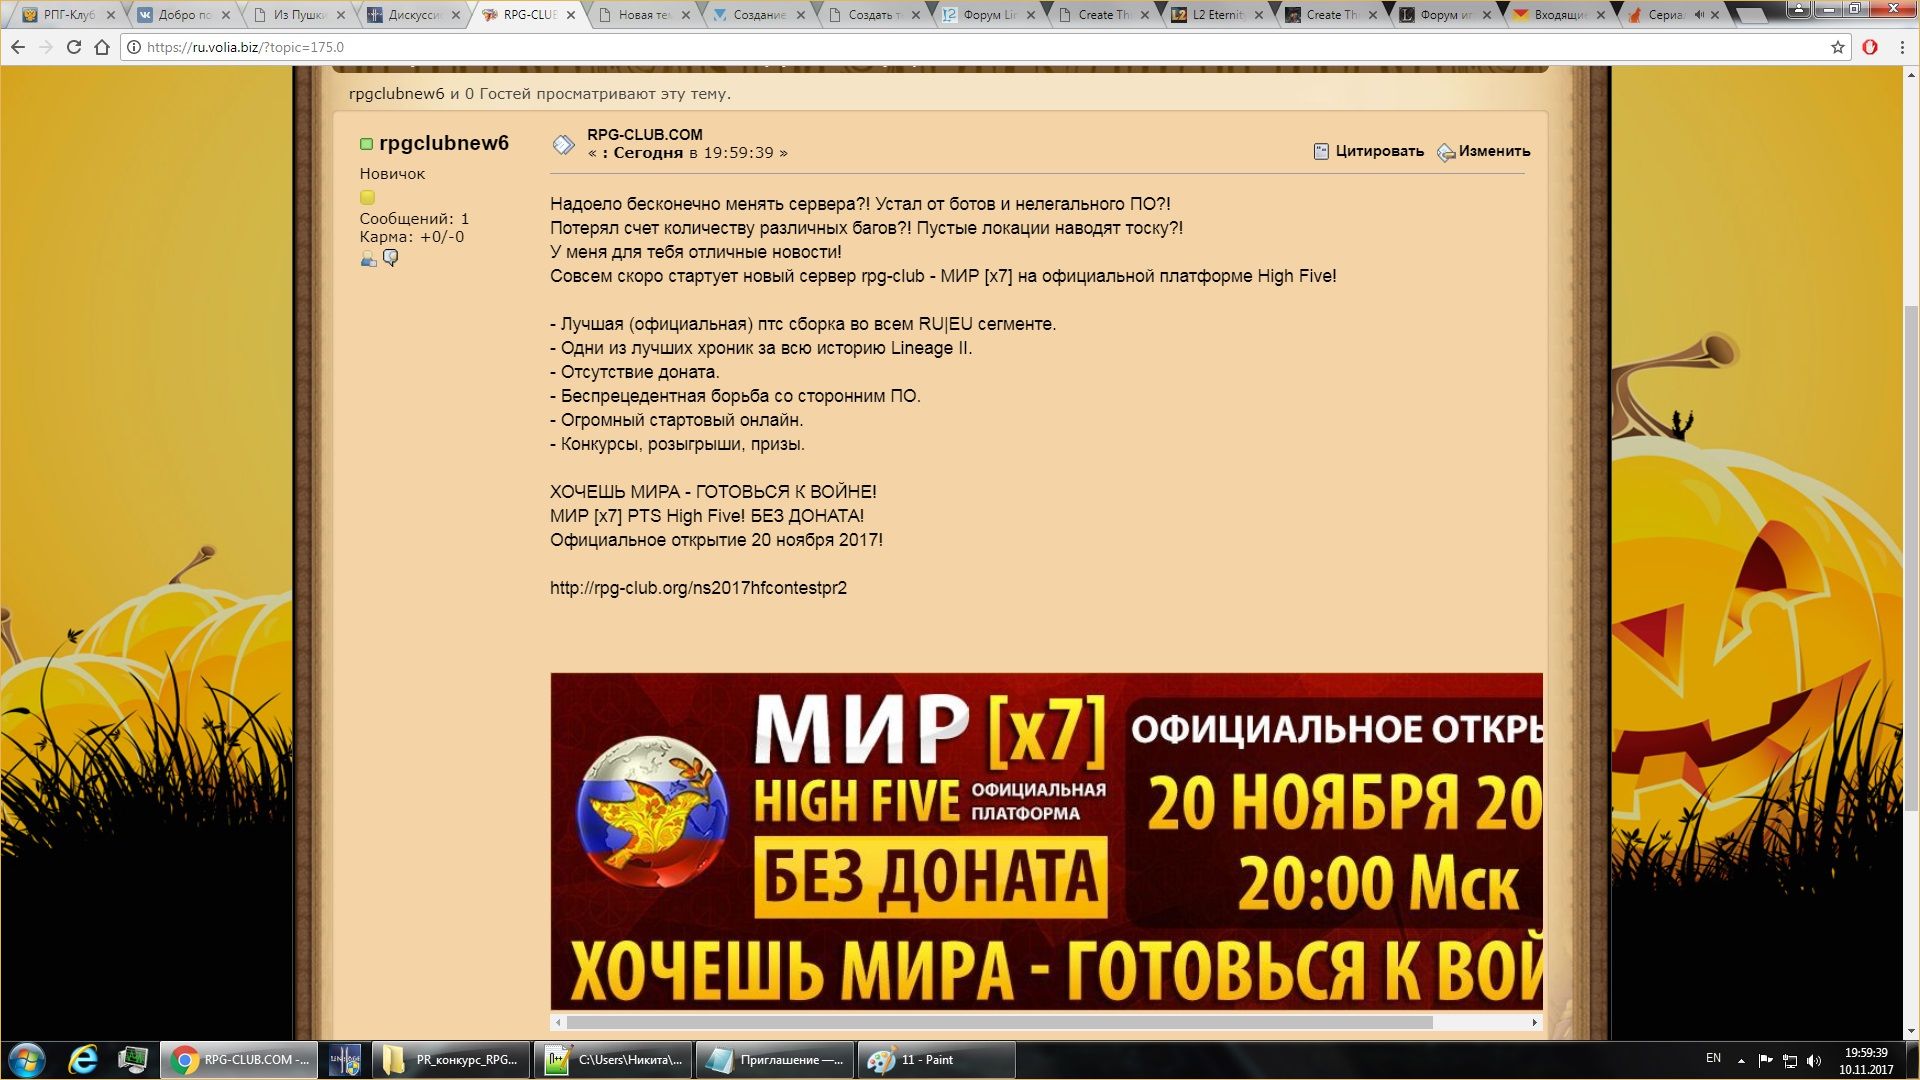Click the Opera extension icon in toolbar

(1870, 47)
